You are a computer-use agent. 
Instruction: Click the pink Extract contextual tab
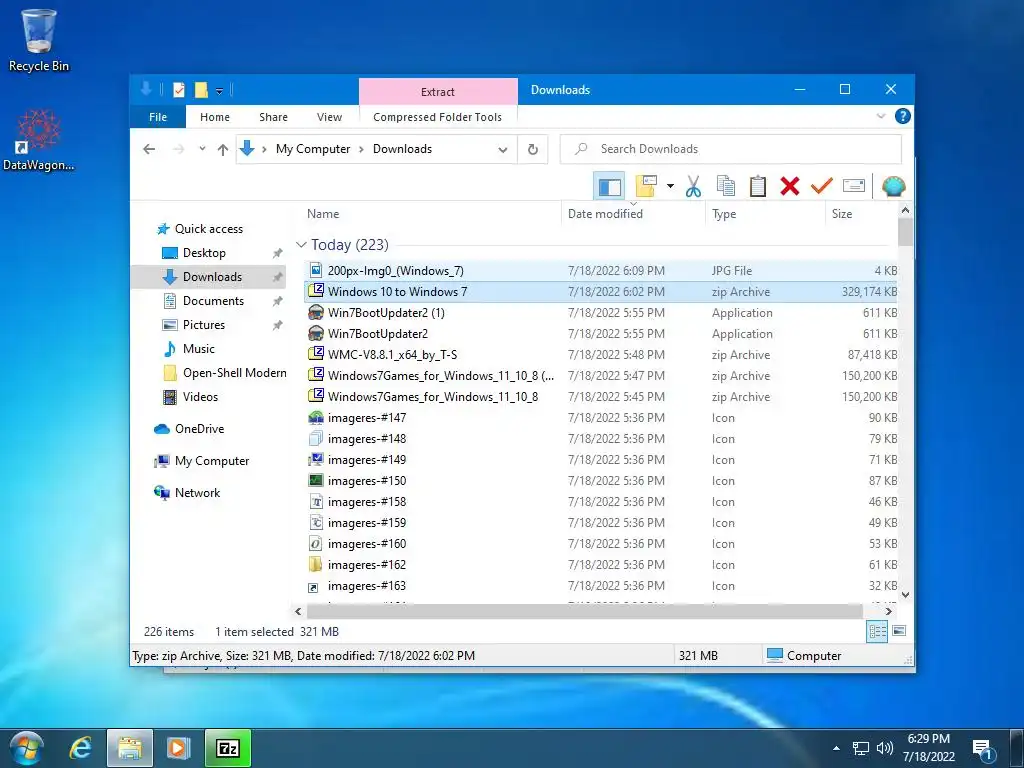(438, 91)
